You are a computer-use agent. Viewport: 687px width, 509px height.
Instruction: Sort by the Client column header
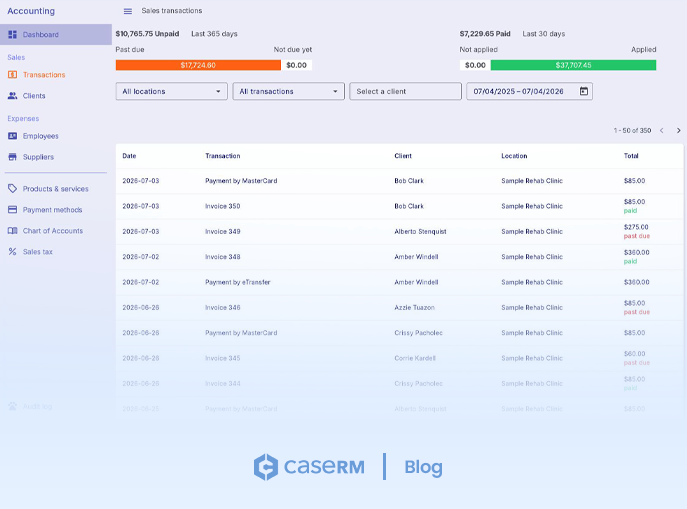point(403,156)
